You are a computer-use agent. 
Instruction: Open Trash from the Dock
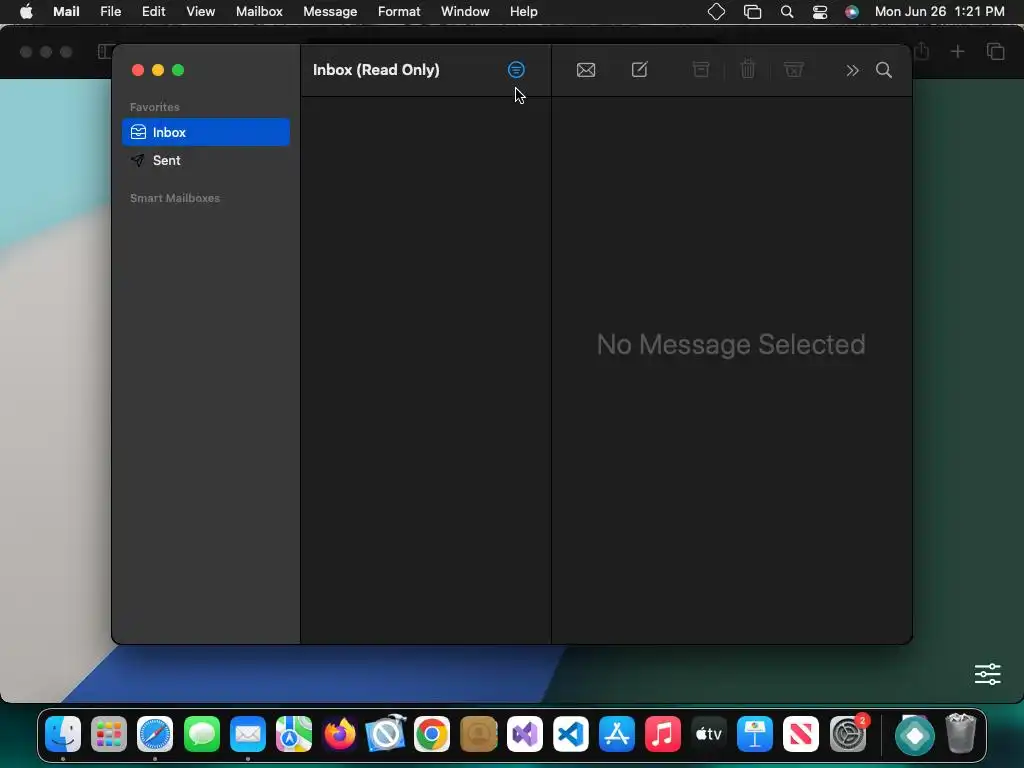(x=960, y=734)
